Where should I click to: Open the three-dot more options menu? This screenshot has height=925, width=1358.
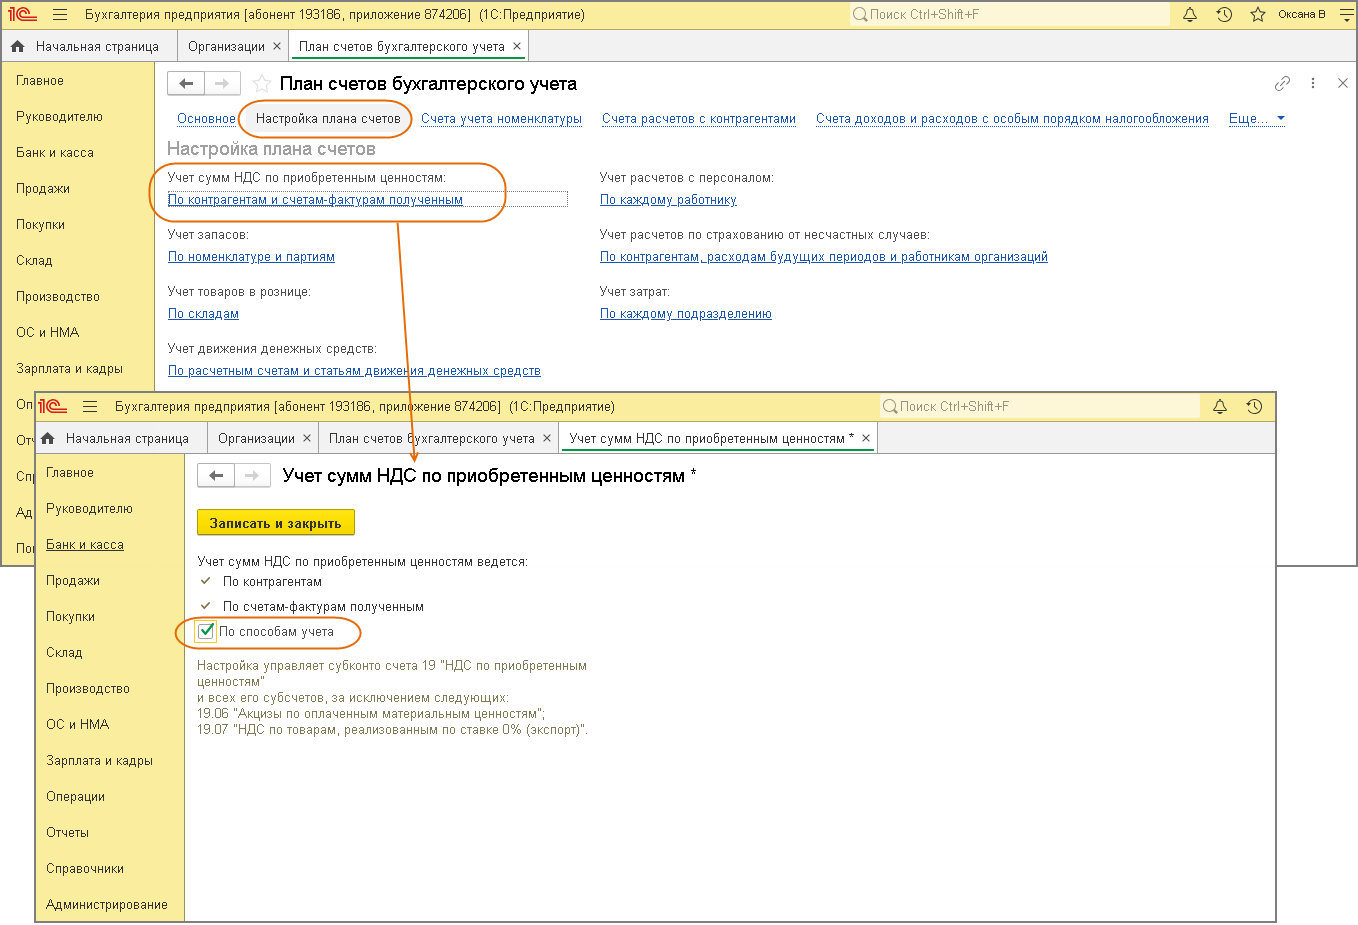point(1313,84)
